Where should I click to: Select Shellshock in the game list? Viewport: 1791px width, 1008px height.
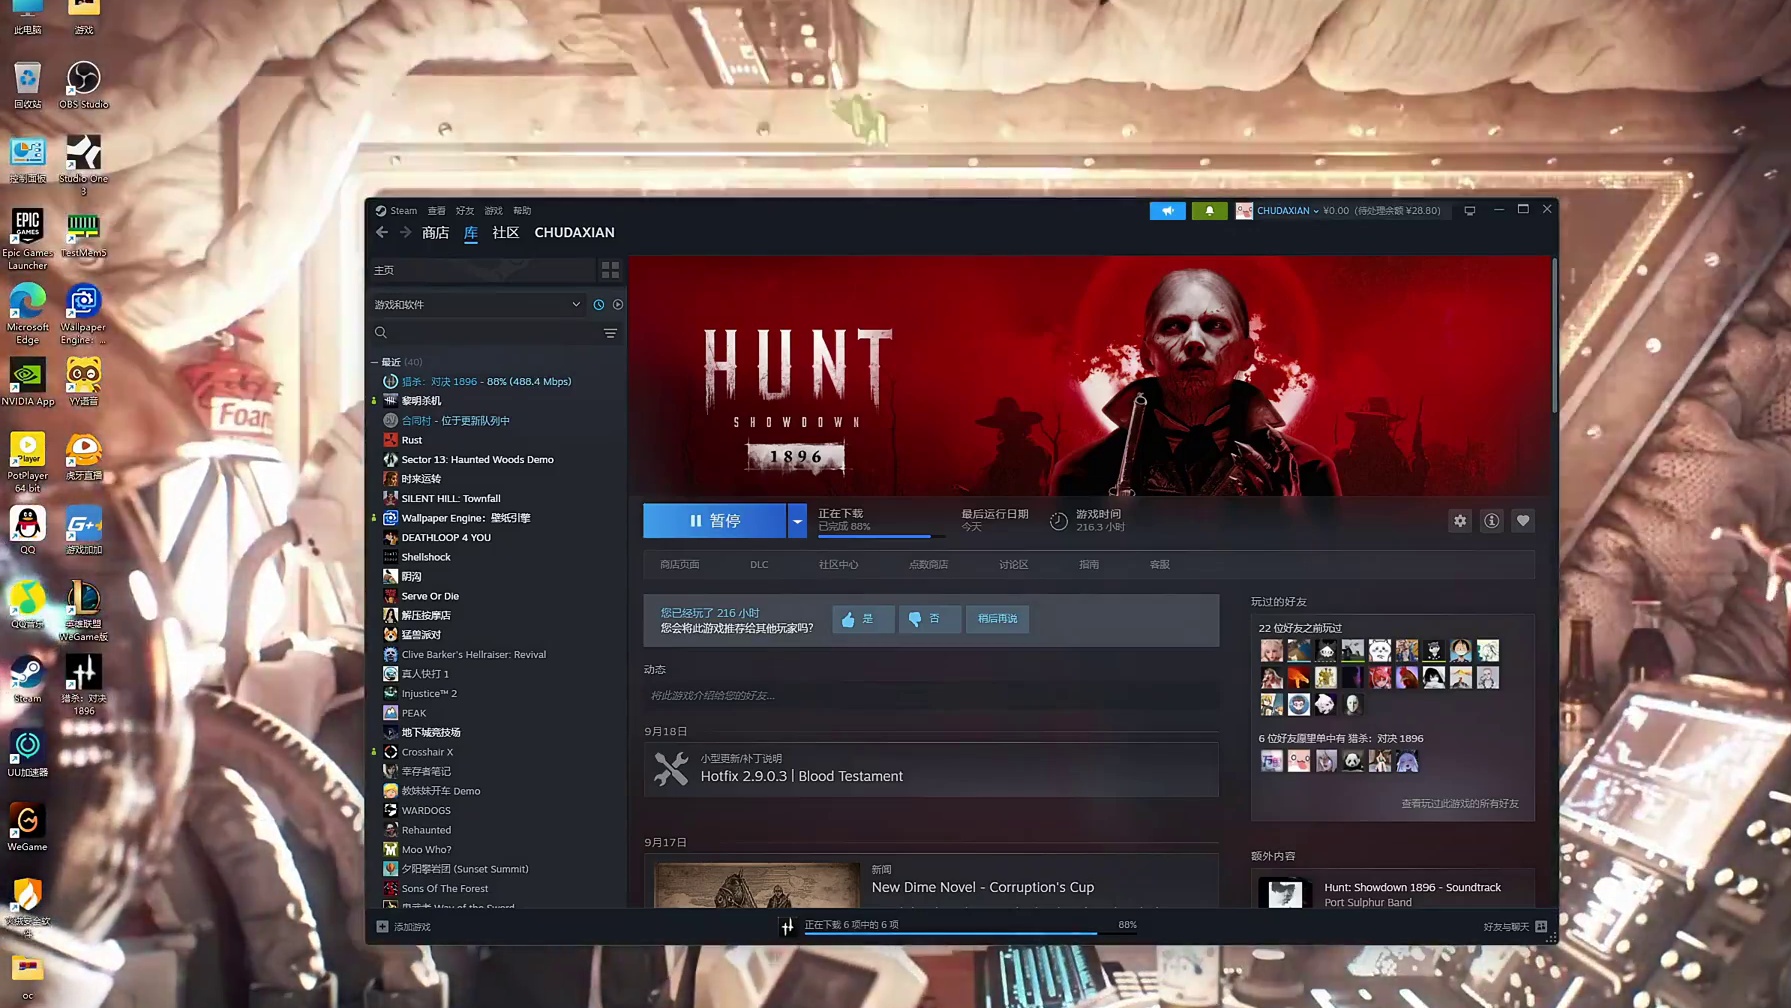pyautogui.click(x=426, y=557)
